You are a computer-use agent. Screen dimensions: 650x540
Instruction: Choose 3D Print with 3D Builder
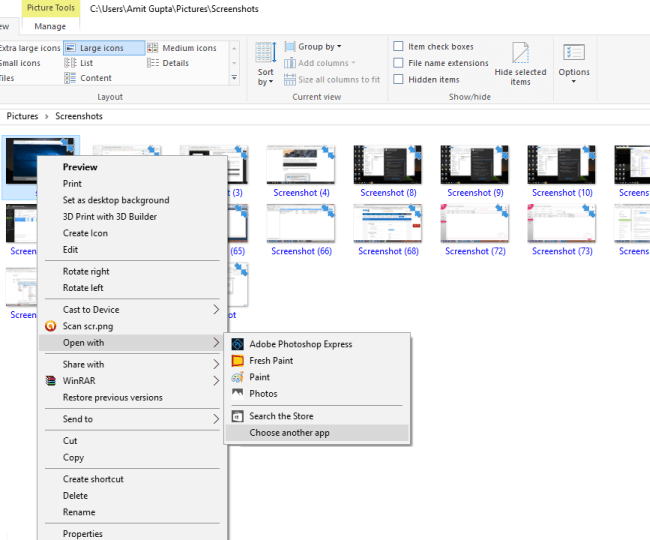coord(110,217)
